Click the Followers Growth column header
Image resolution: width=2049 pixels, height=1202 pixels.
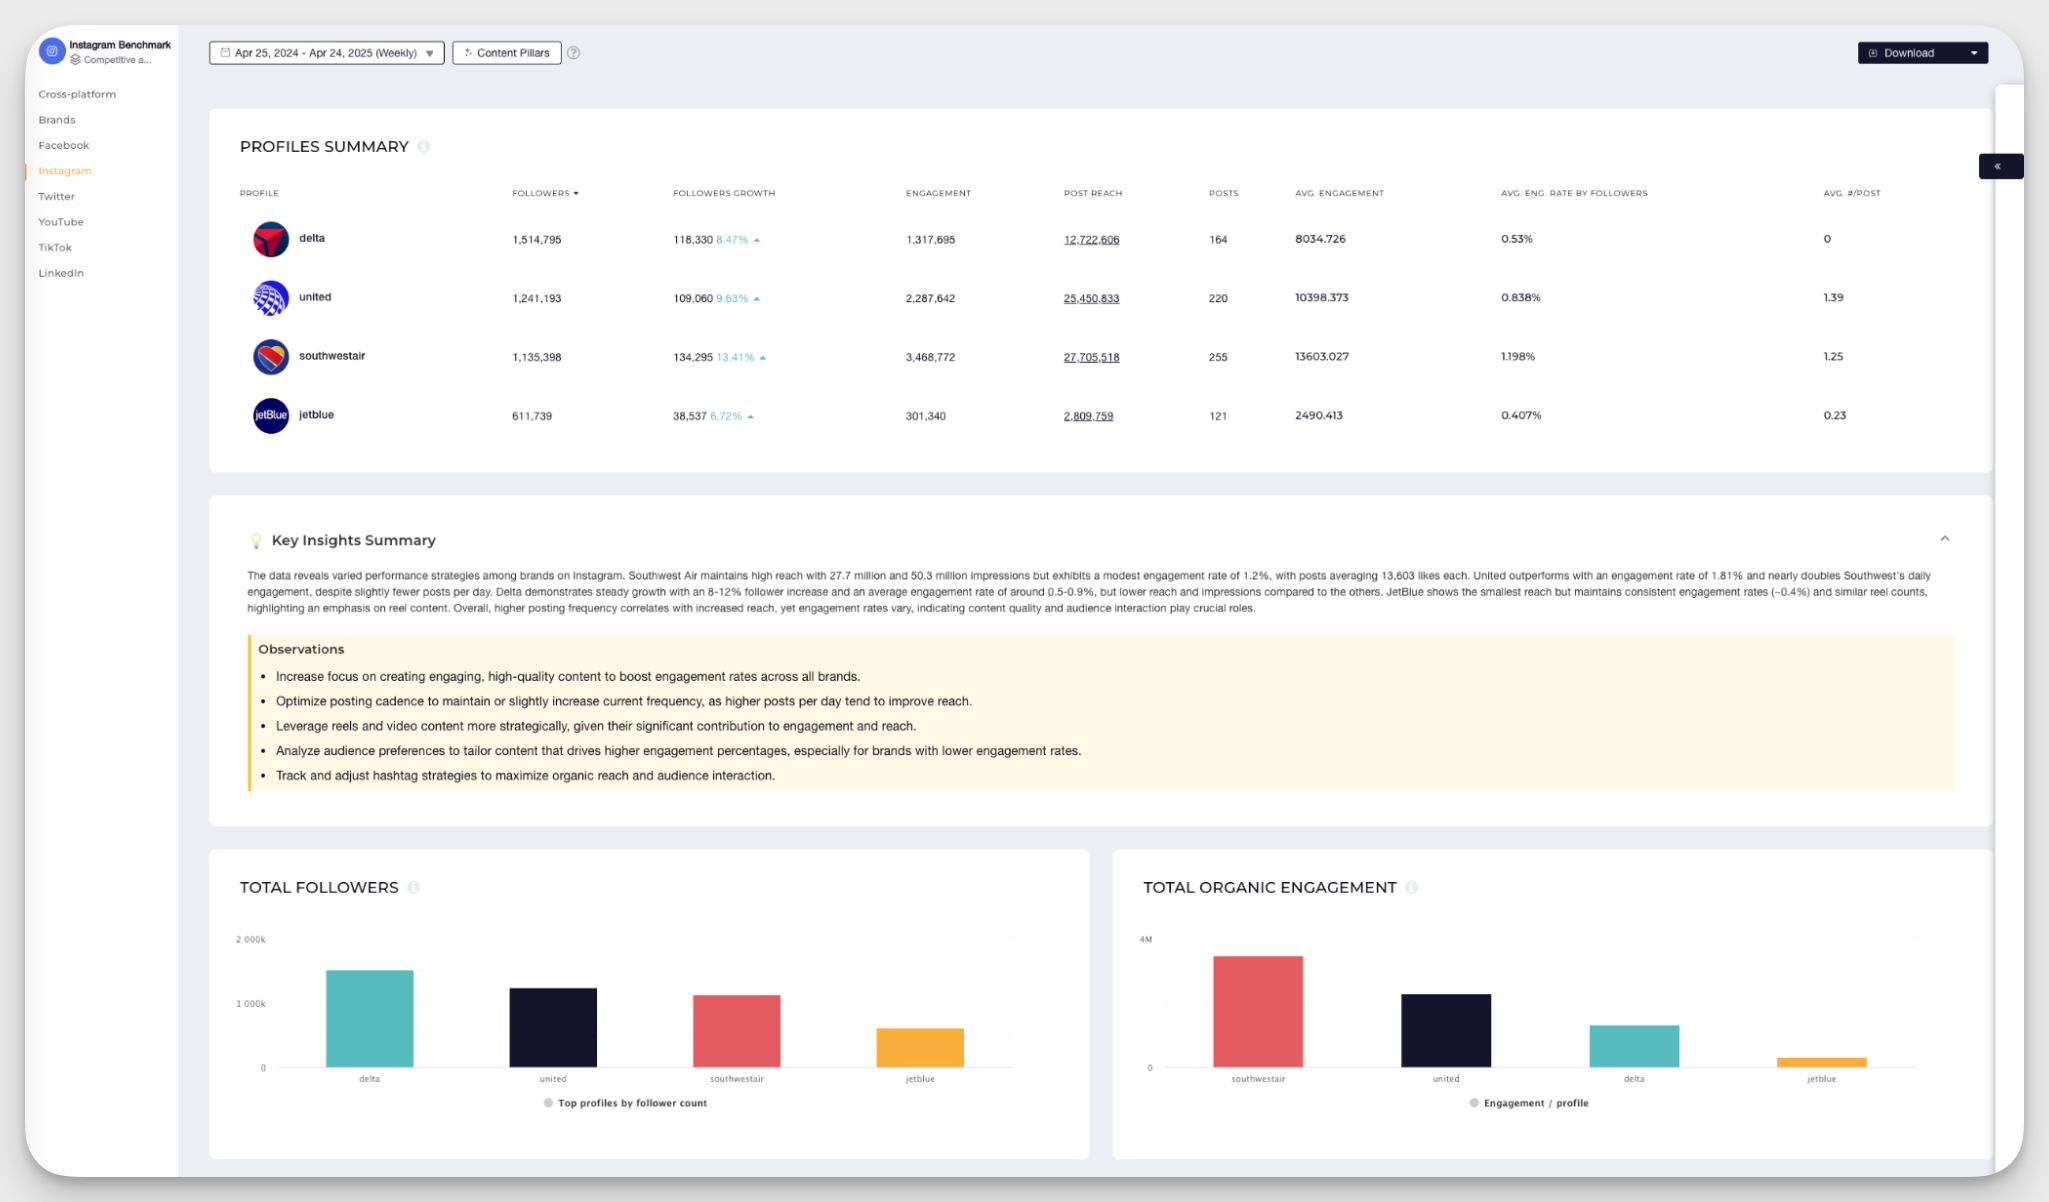tap(724, 193)
